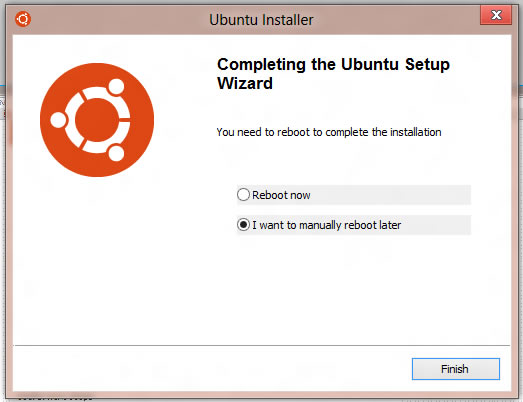Screen dimensions: 523x402
Task: Click the 'Reboot now' label text
Action: 281,195
